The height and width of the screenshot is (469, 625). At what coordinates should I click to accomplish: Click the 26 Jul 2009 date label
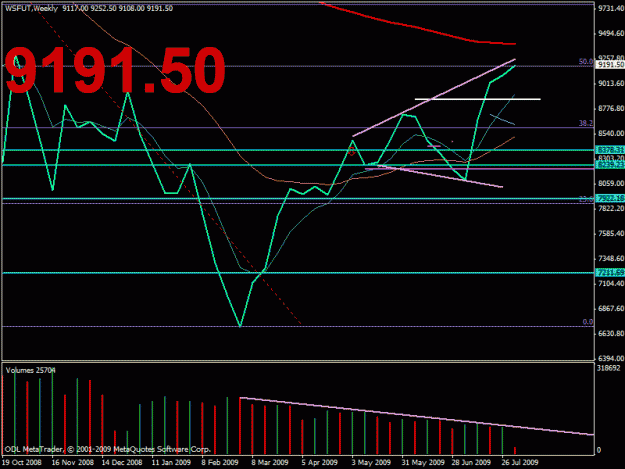pos(520,462)
